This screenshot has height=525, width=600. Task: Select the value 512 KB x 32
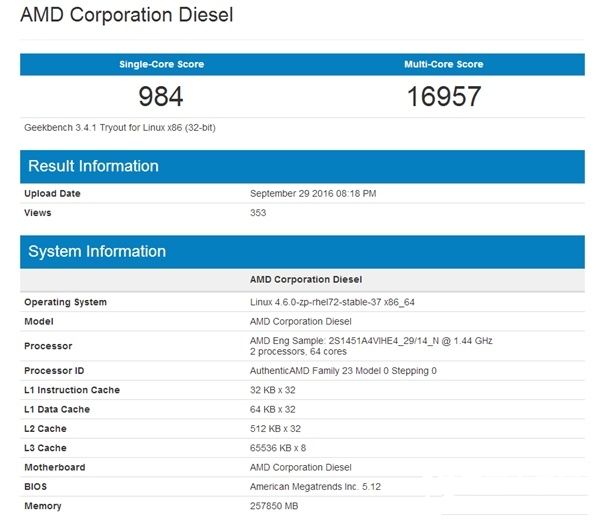tap(275, 429)
